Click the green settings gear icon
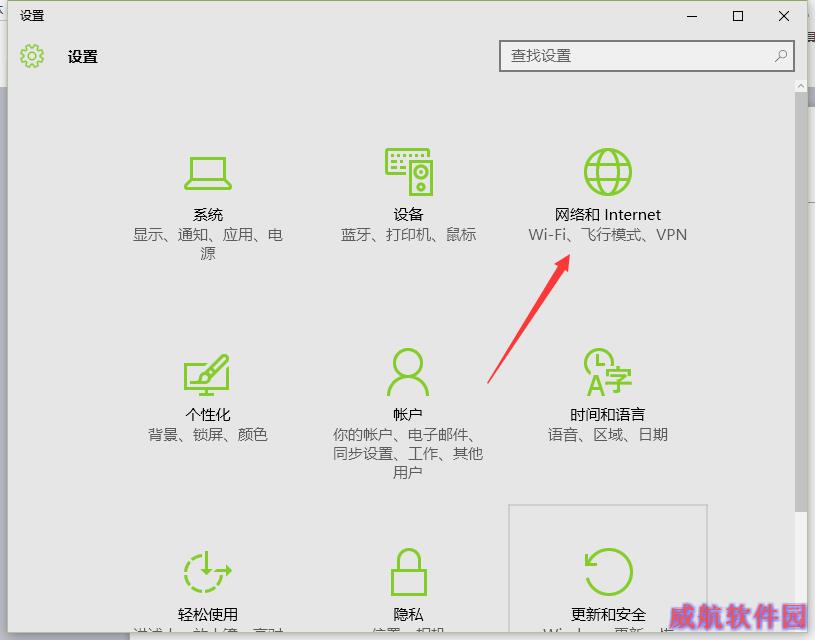 [32, 56]
